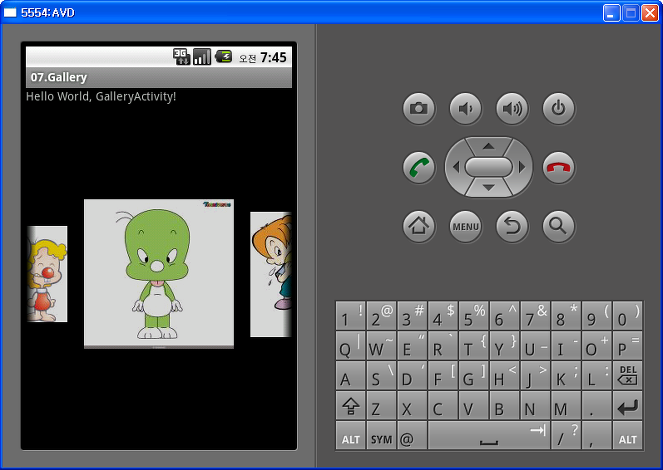The height and width of the screenshot is (470, 663).
Task: Click the Shift arrow key
Action: [351, 406]
